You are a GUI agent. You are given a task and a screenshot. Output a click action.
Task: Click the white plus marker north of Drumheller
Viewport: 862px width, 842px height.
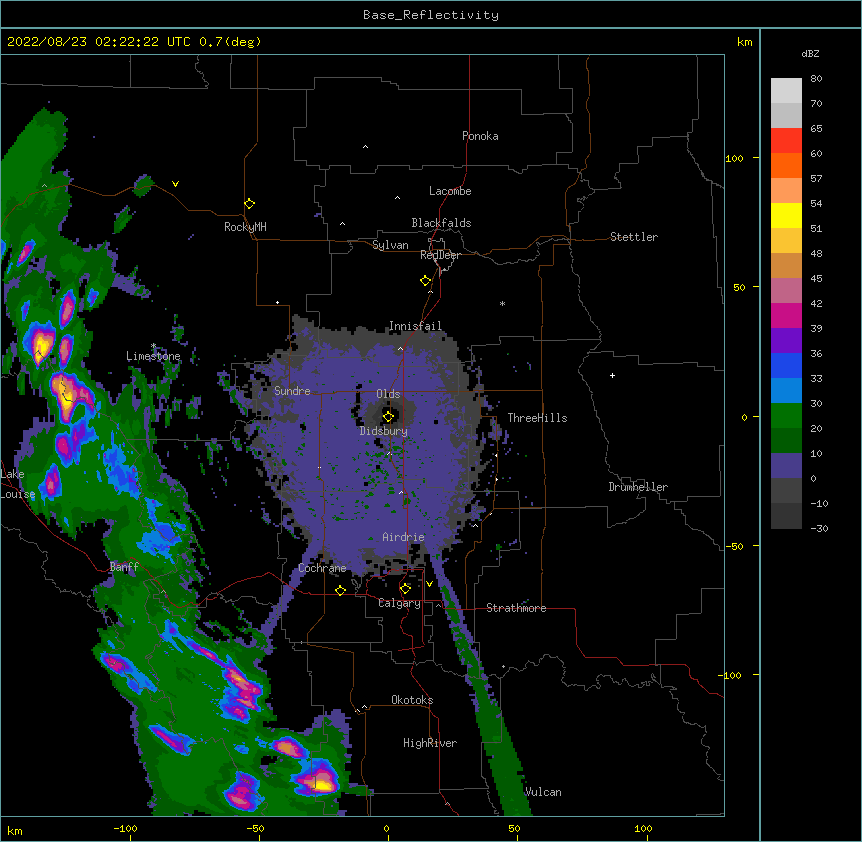[612, 375]
